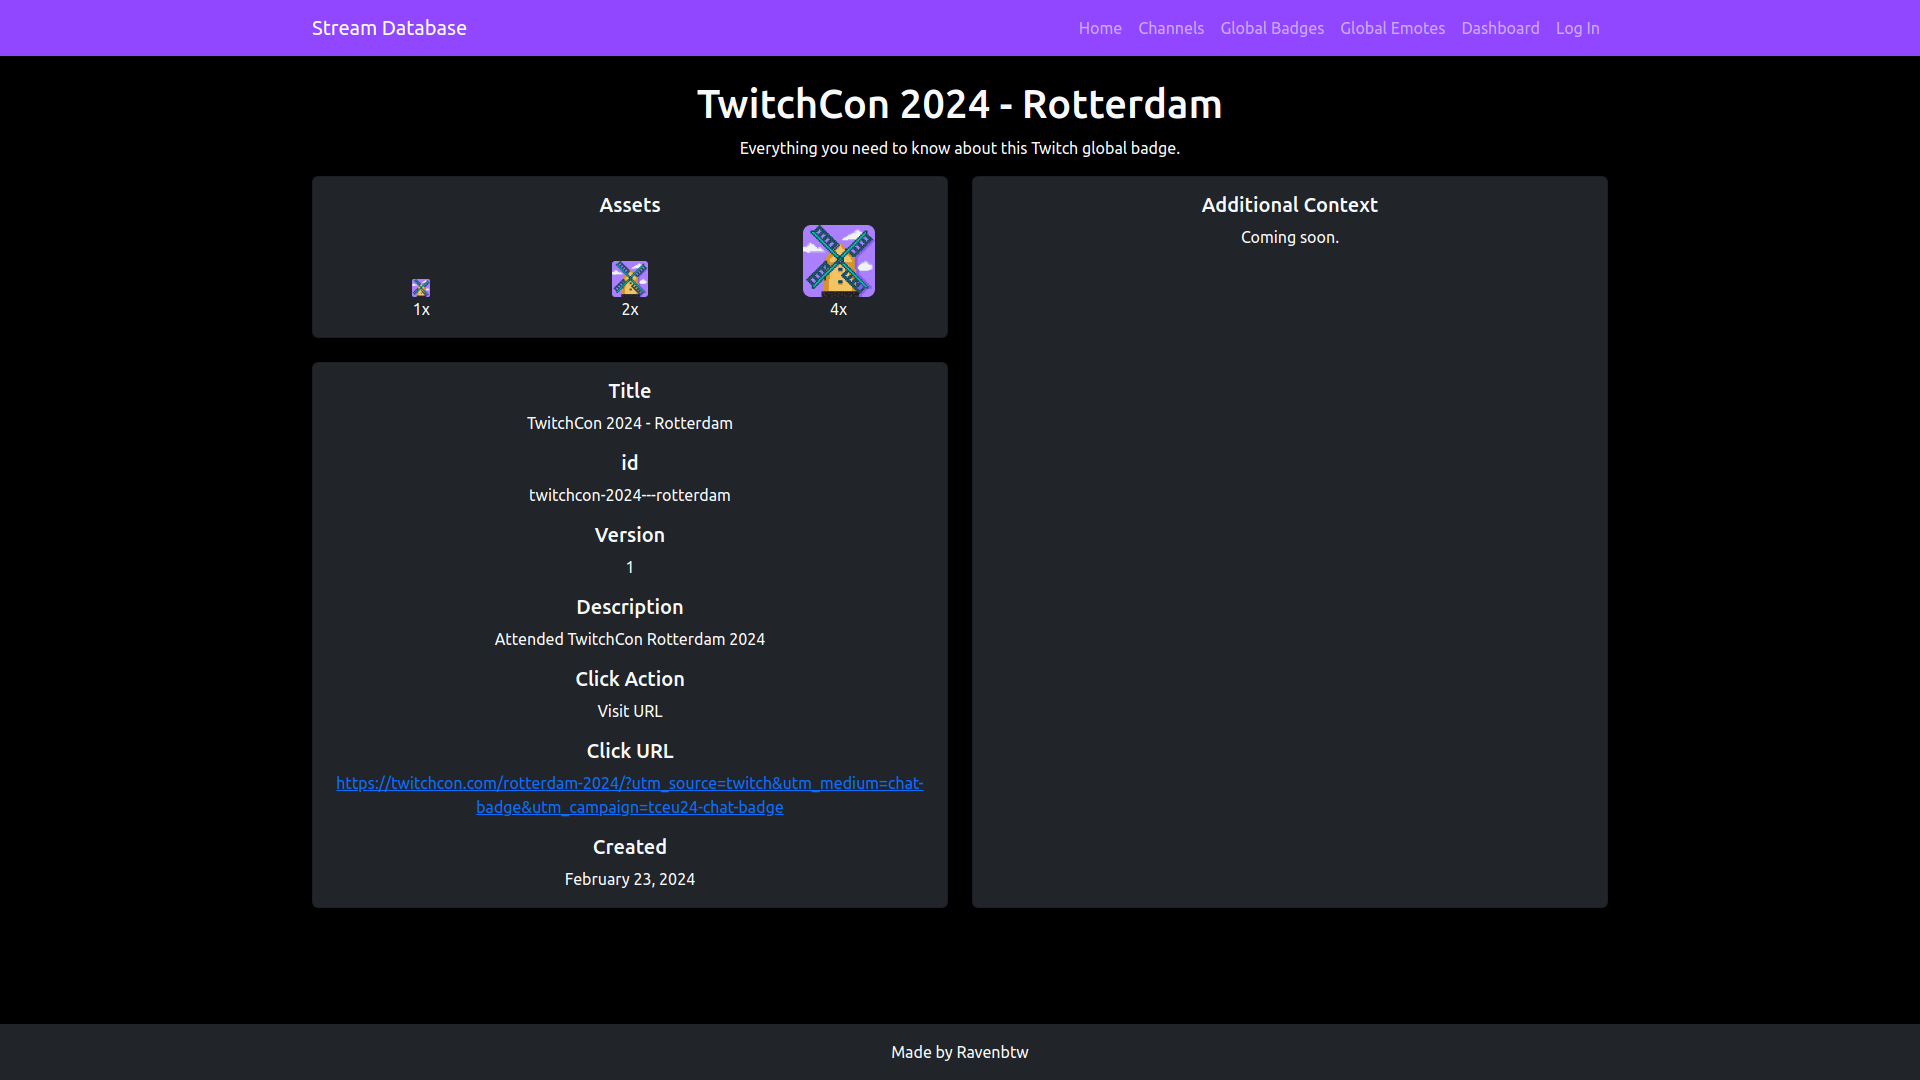Open the Channels nav item
The width and height of the screenshot is (1920, 1080).
1171,28
